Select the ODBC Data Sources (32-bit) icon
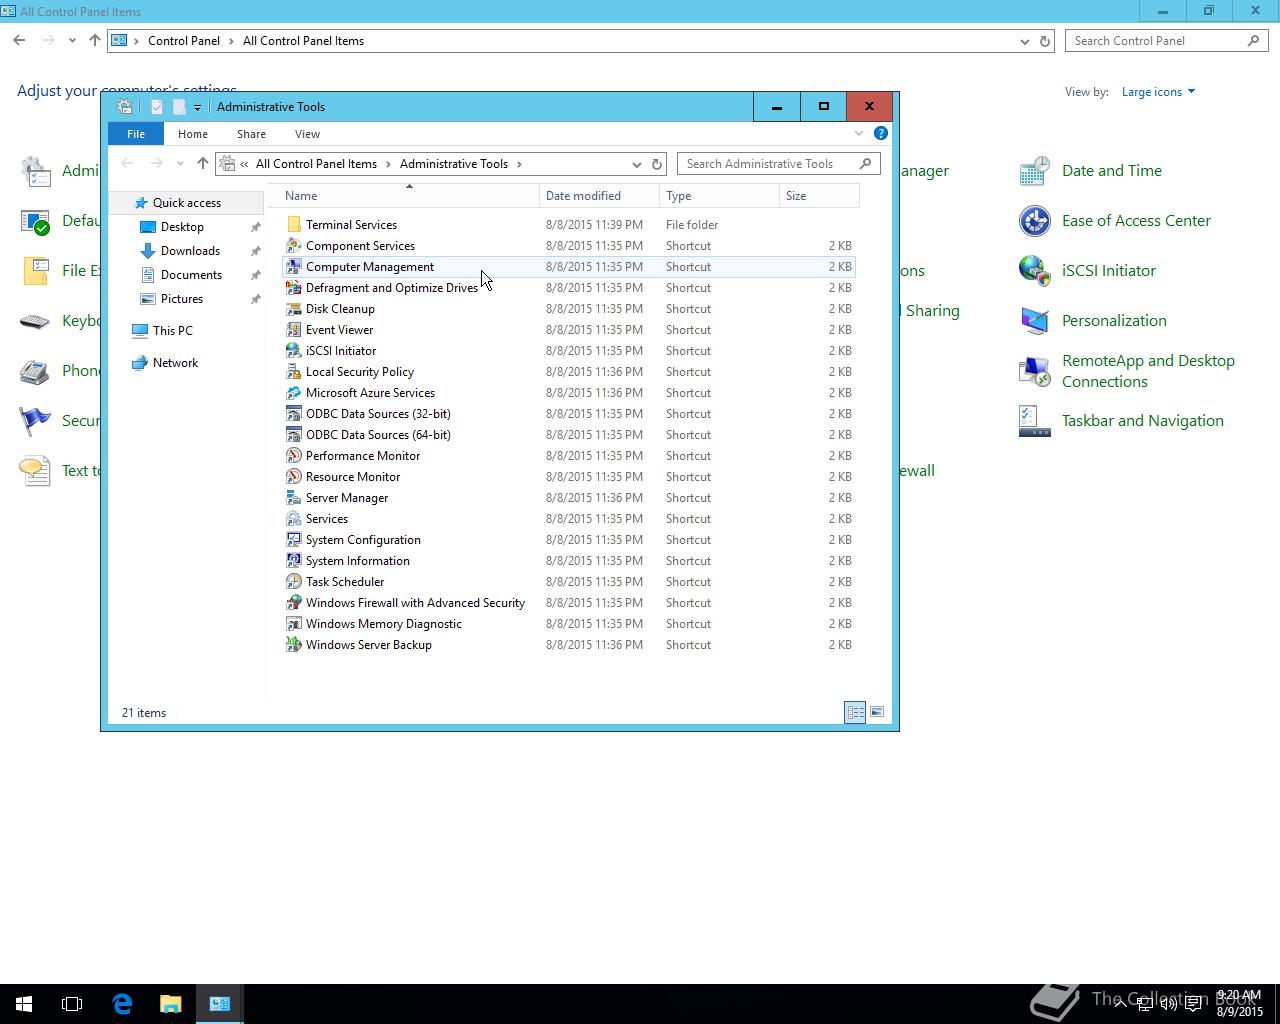 pyautogui.click(x=293, y=414)
